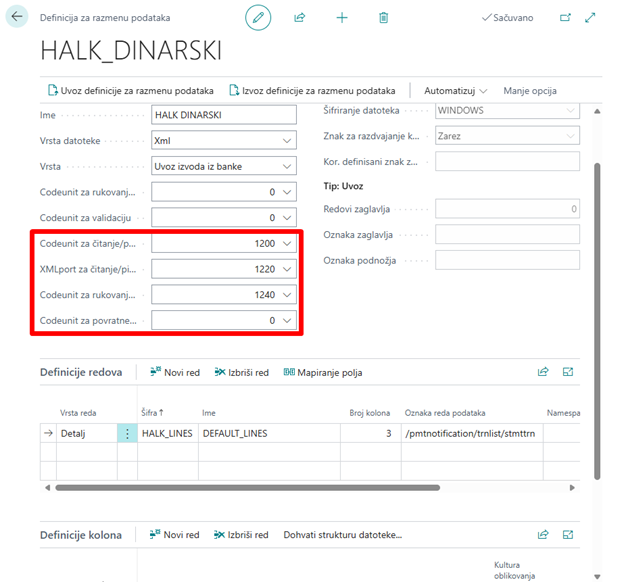
Task: Expand the Definicije kolona section icon
Action: point(568,535)
